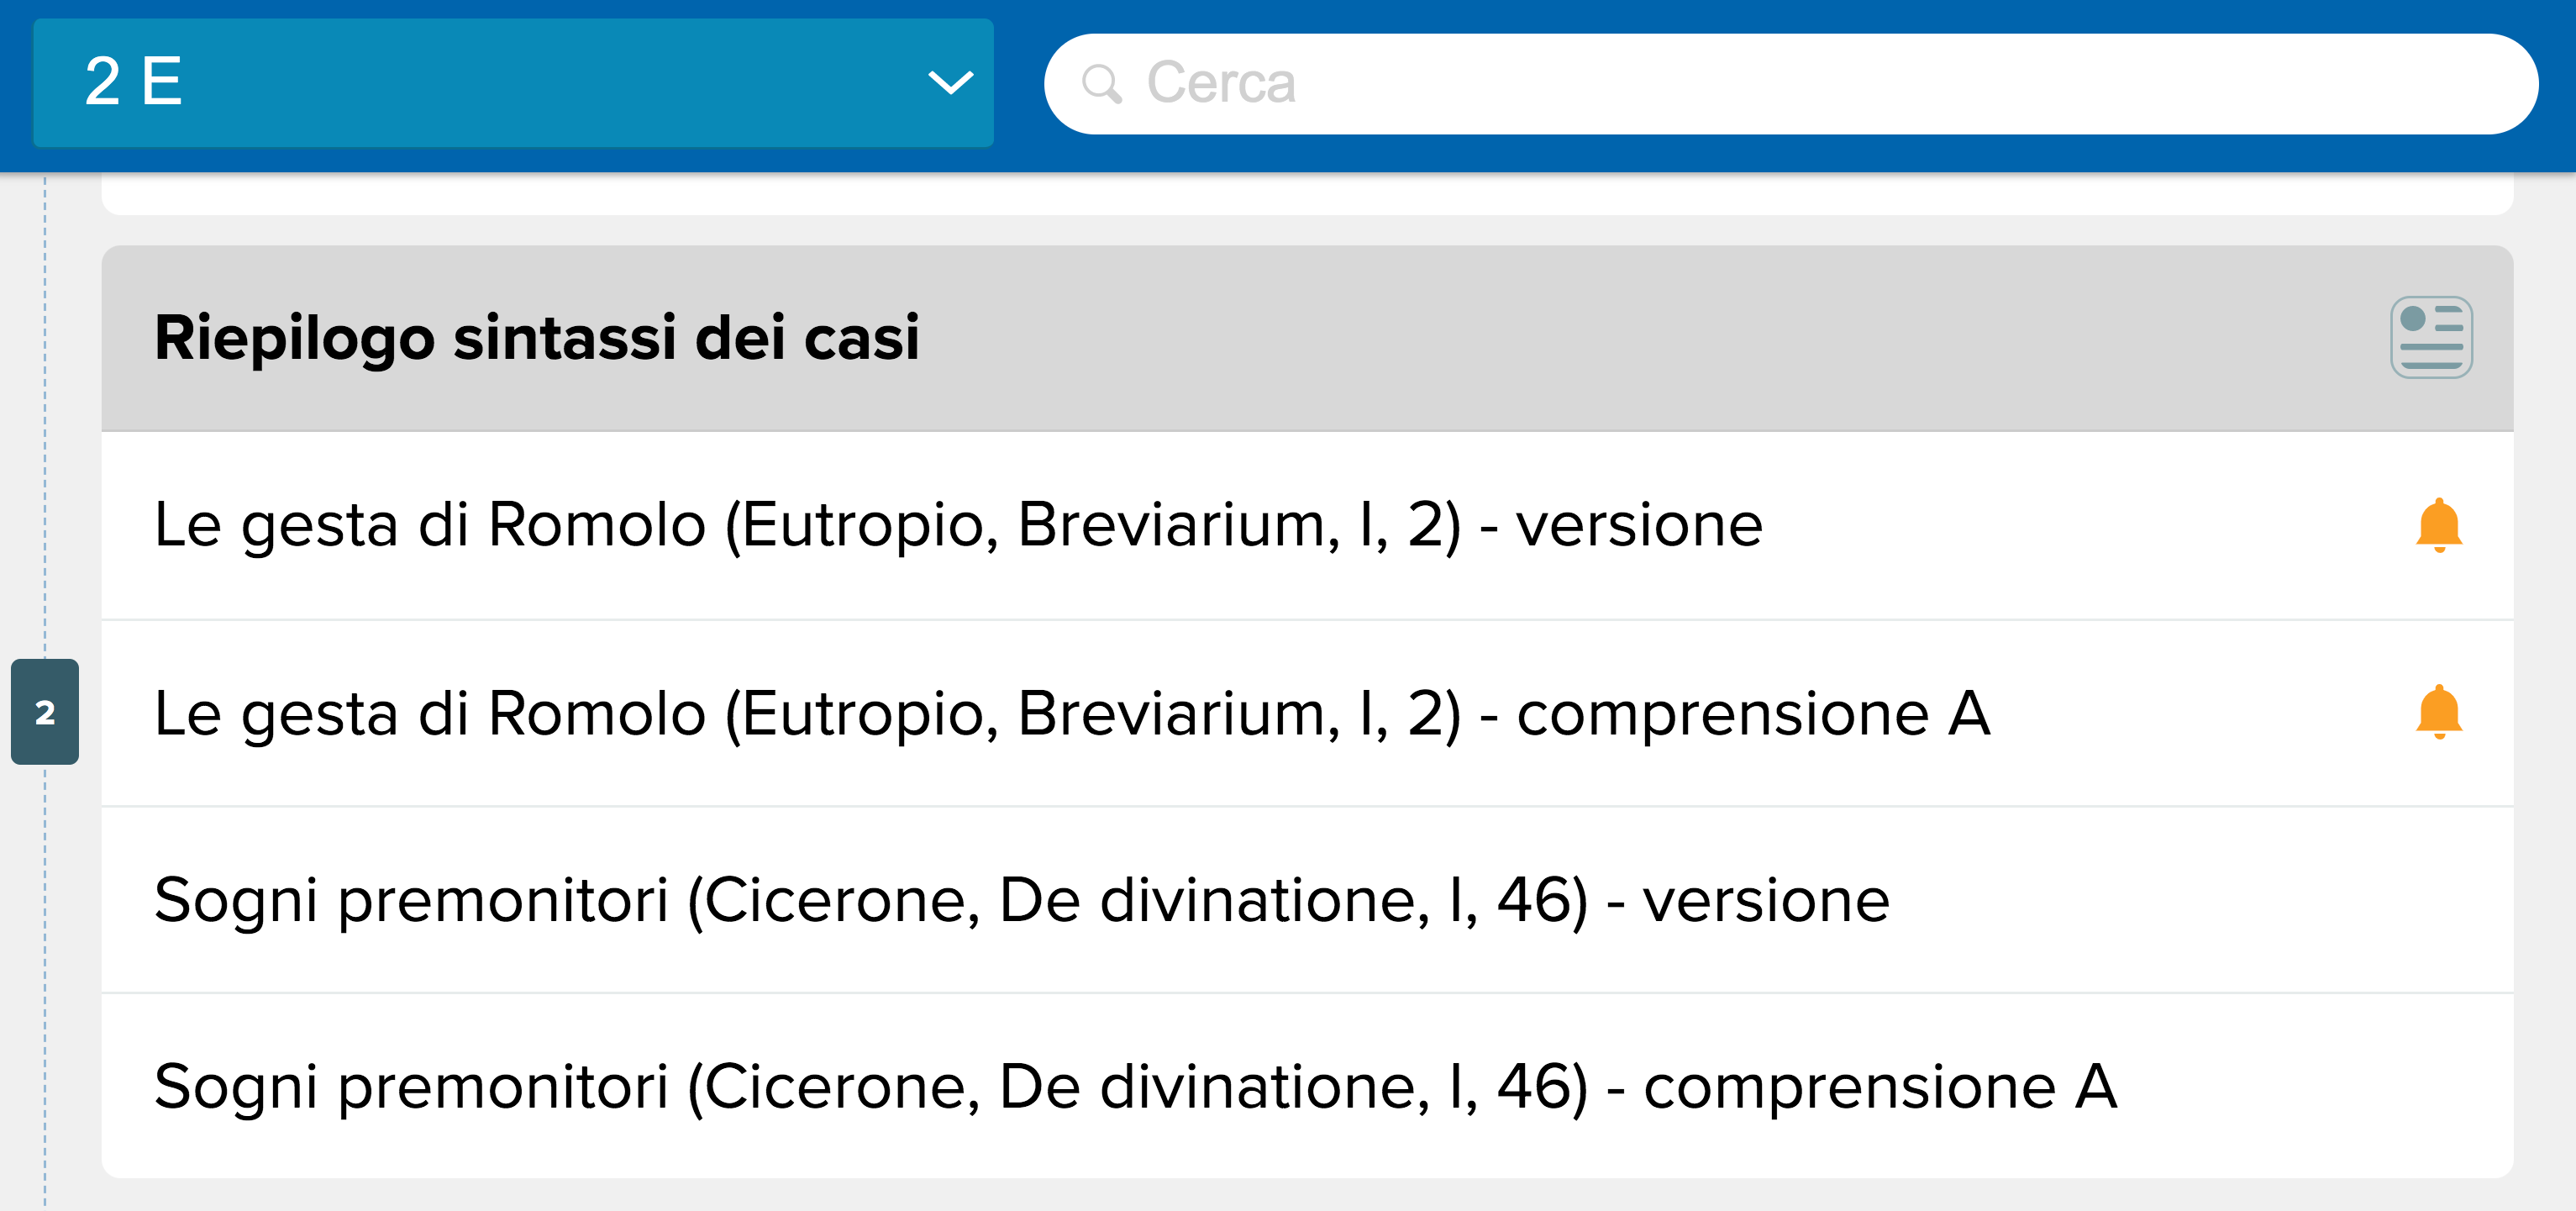The height and width of the screenshot is (1211, 2576).
Task: Click the bell icon for Romolo versione
Action: tap(2439, 525)
